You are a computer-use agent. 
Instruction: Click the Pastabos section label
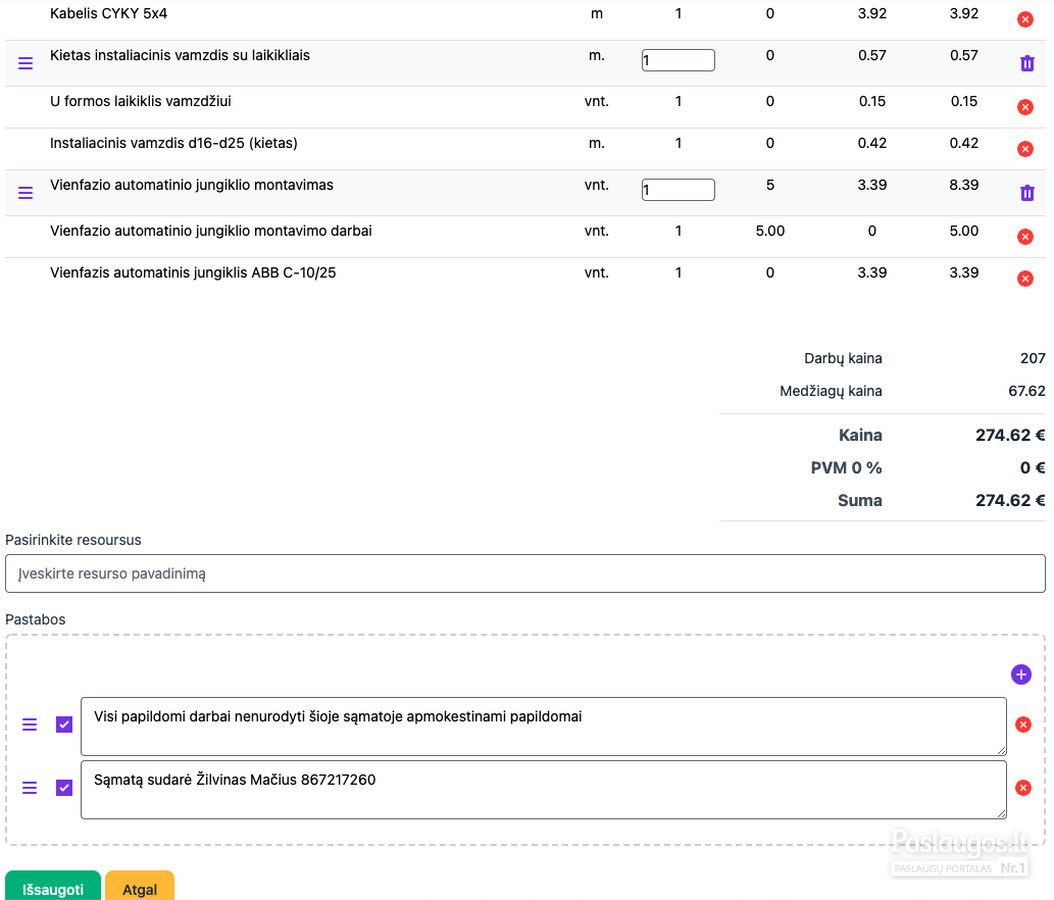point(36,619)
